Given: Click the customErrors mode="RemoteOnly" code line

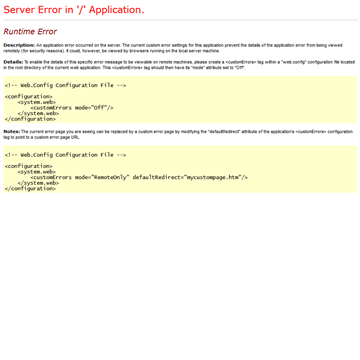Looking at the screenshot, I should [139, 177].
